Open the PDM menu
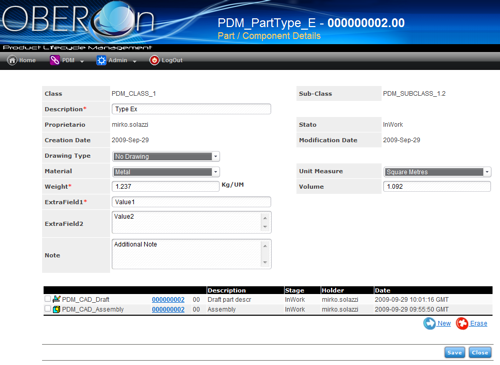Image resolution: width=500 pixels, height=365 pixels. click(x=67, y=60)
